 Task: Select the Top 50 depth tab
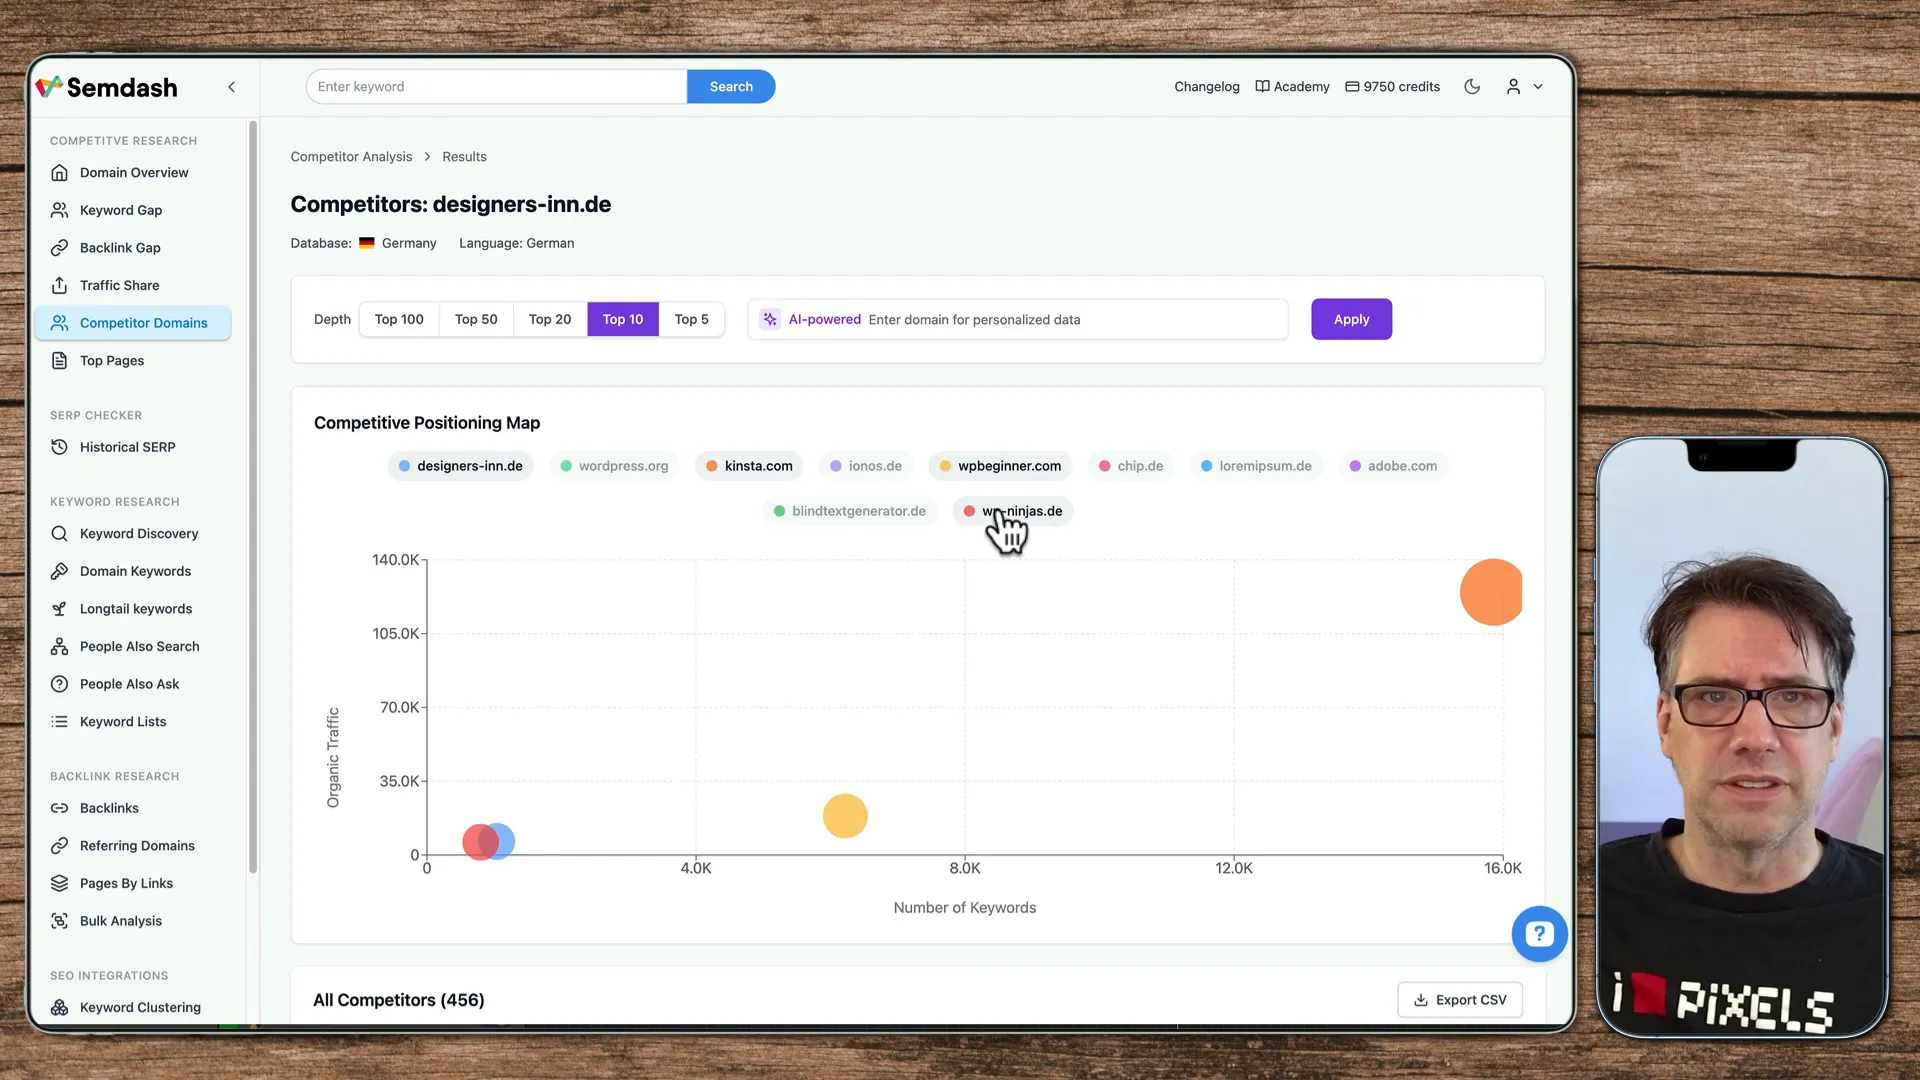[476, 319]
